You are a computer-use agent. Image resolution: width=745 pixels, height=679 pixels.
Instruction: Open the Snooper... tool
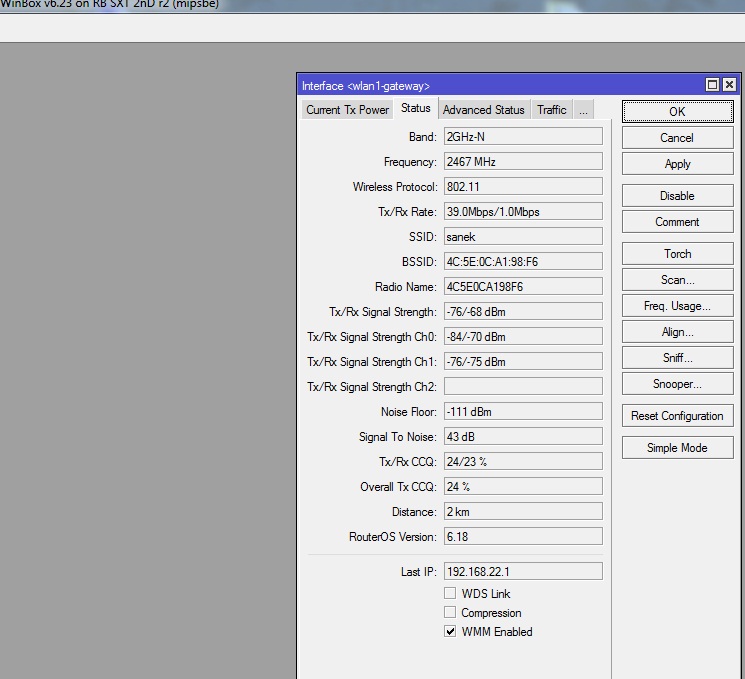(677, 384)
